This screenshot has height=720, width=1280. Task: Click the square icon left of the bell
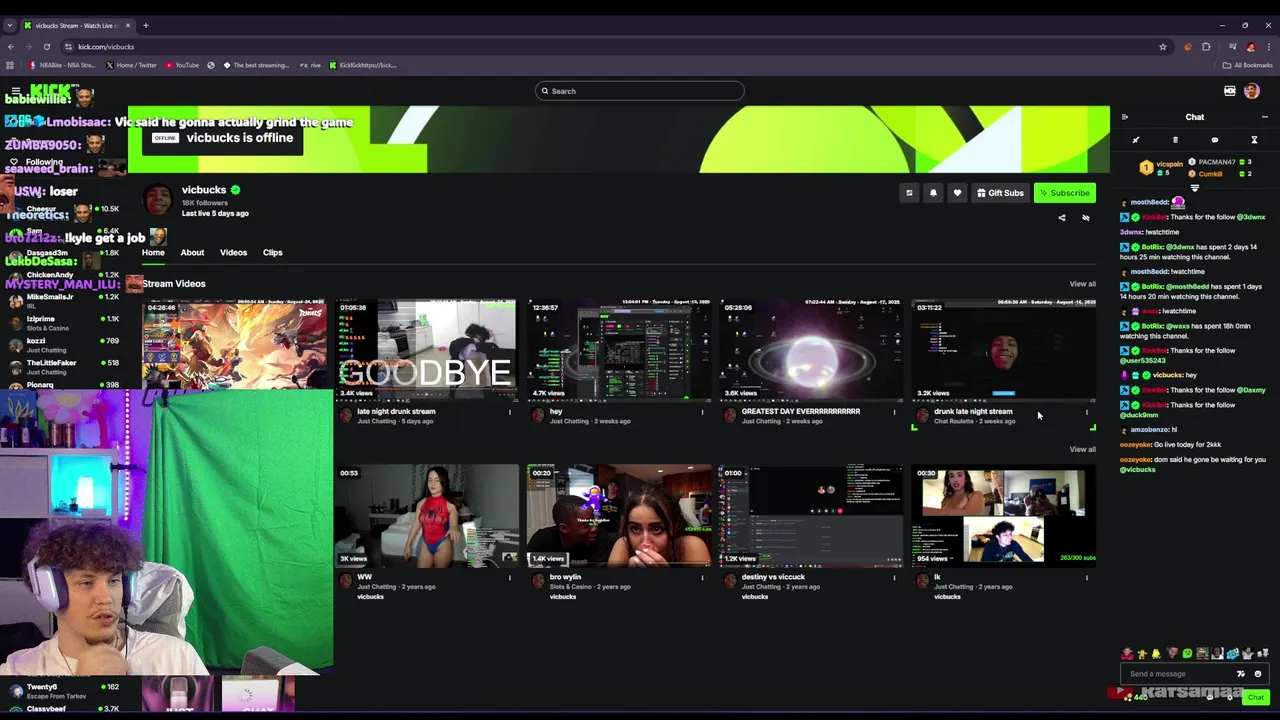pos(909,193)
